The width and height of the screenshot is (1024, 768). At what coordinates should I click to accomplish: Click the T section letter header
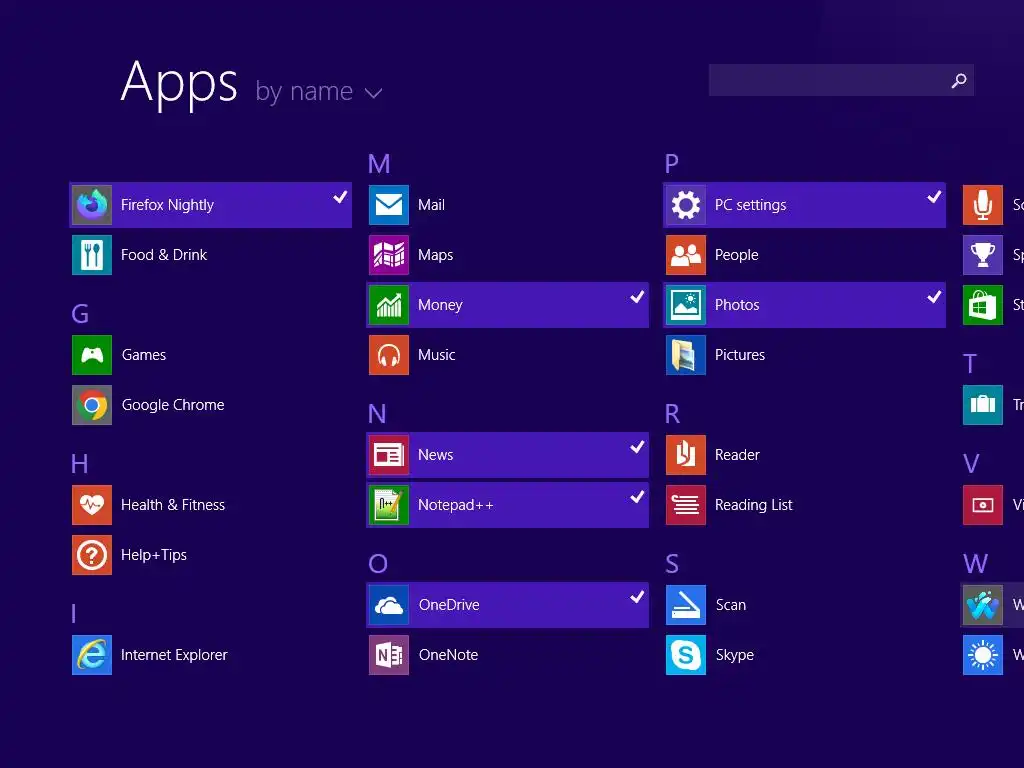pyautogui.click(x=970, y=364)
